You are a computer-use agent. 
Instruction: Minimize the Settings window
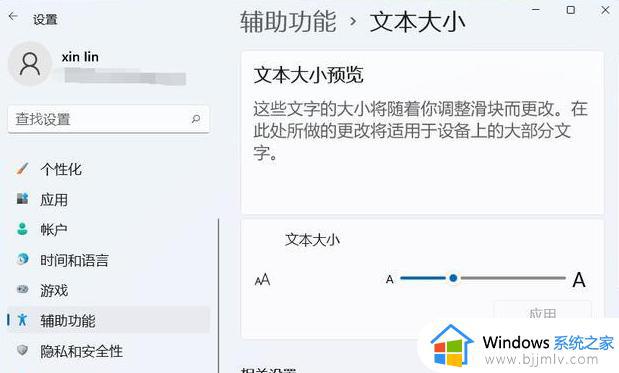[x=536, y=10]
